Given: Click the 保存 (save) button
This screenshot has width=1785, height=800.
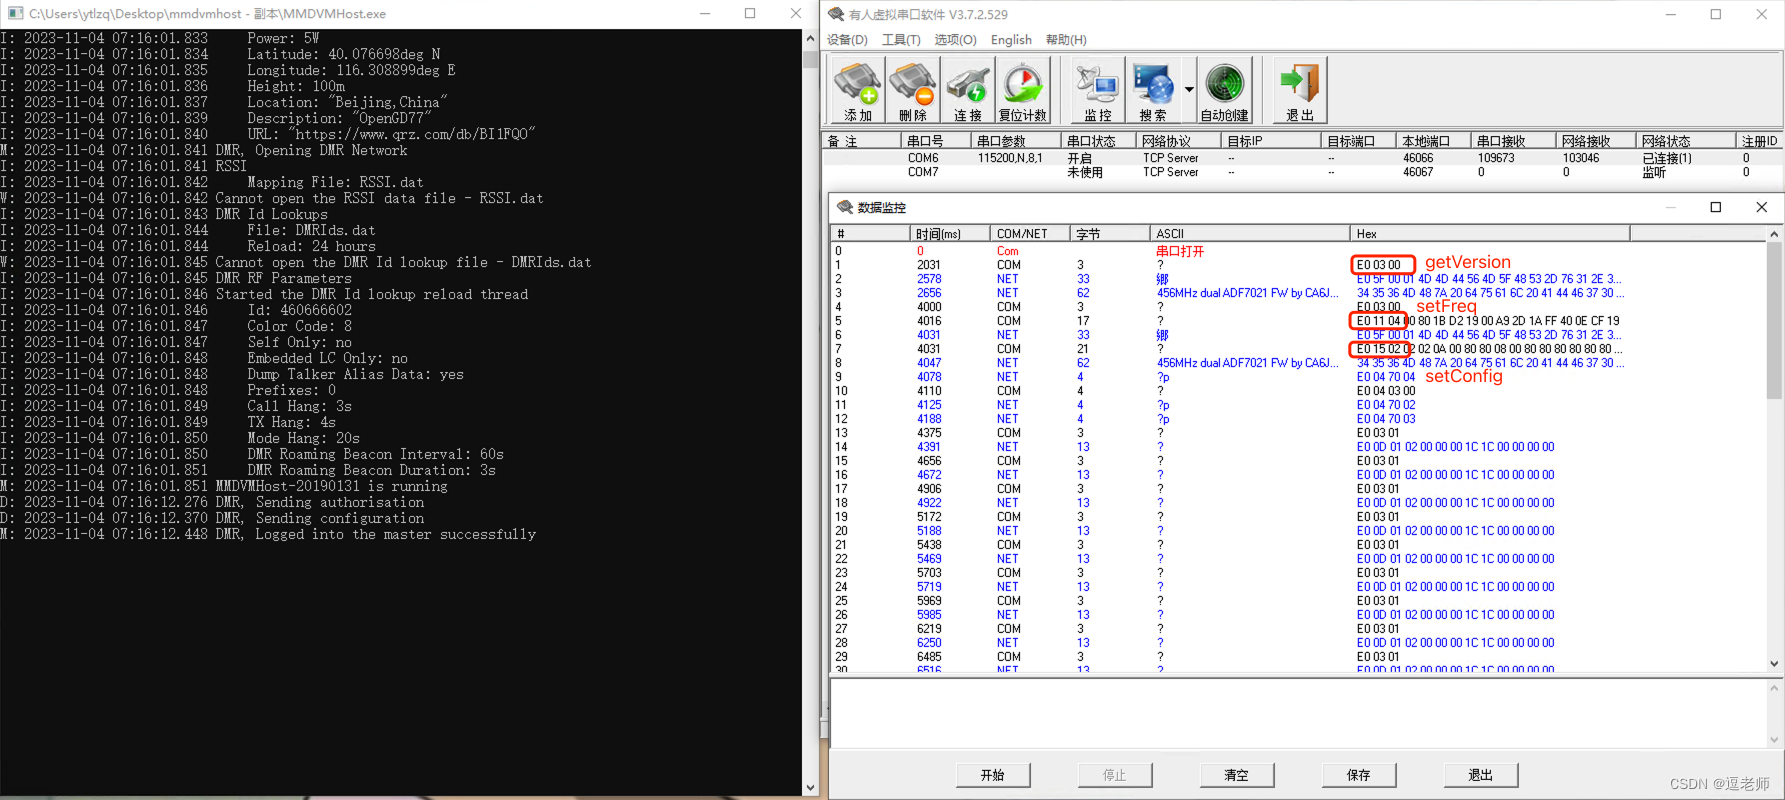Looking at the screenshot, I should [1358, 775].
